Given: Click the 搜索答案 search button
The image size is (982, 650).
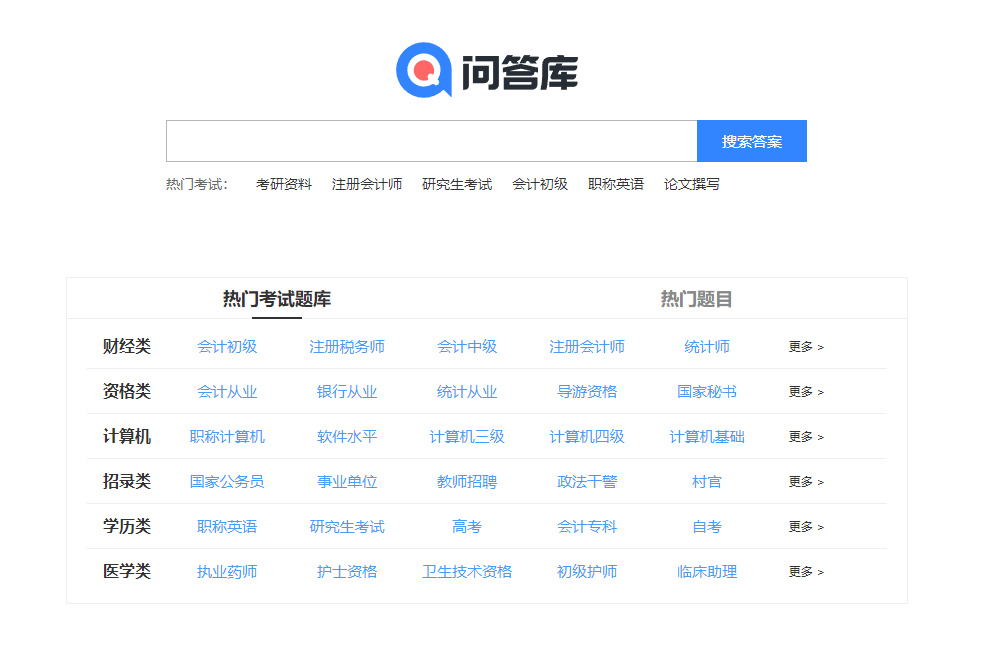Looking at the screenshot, I should [751, 140].
